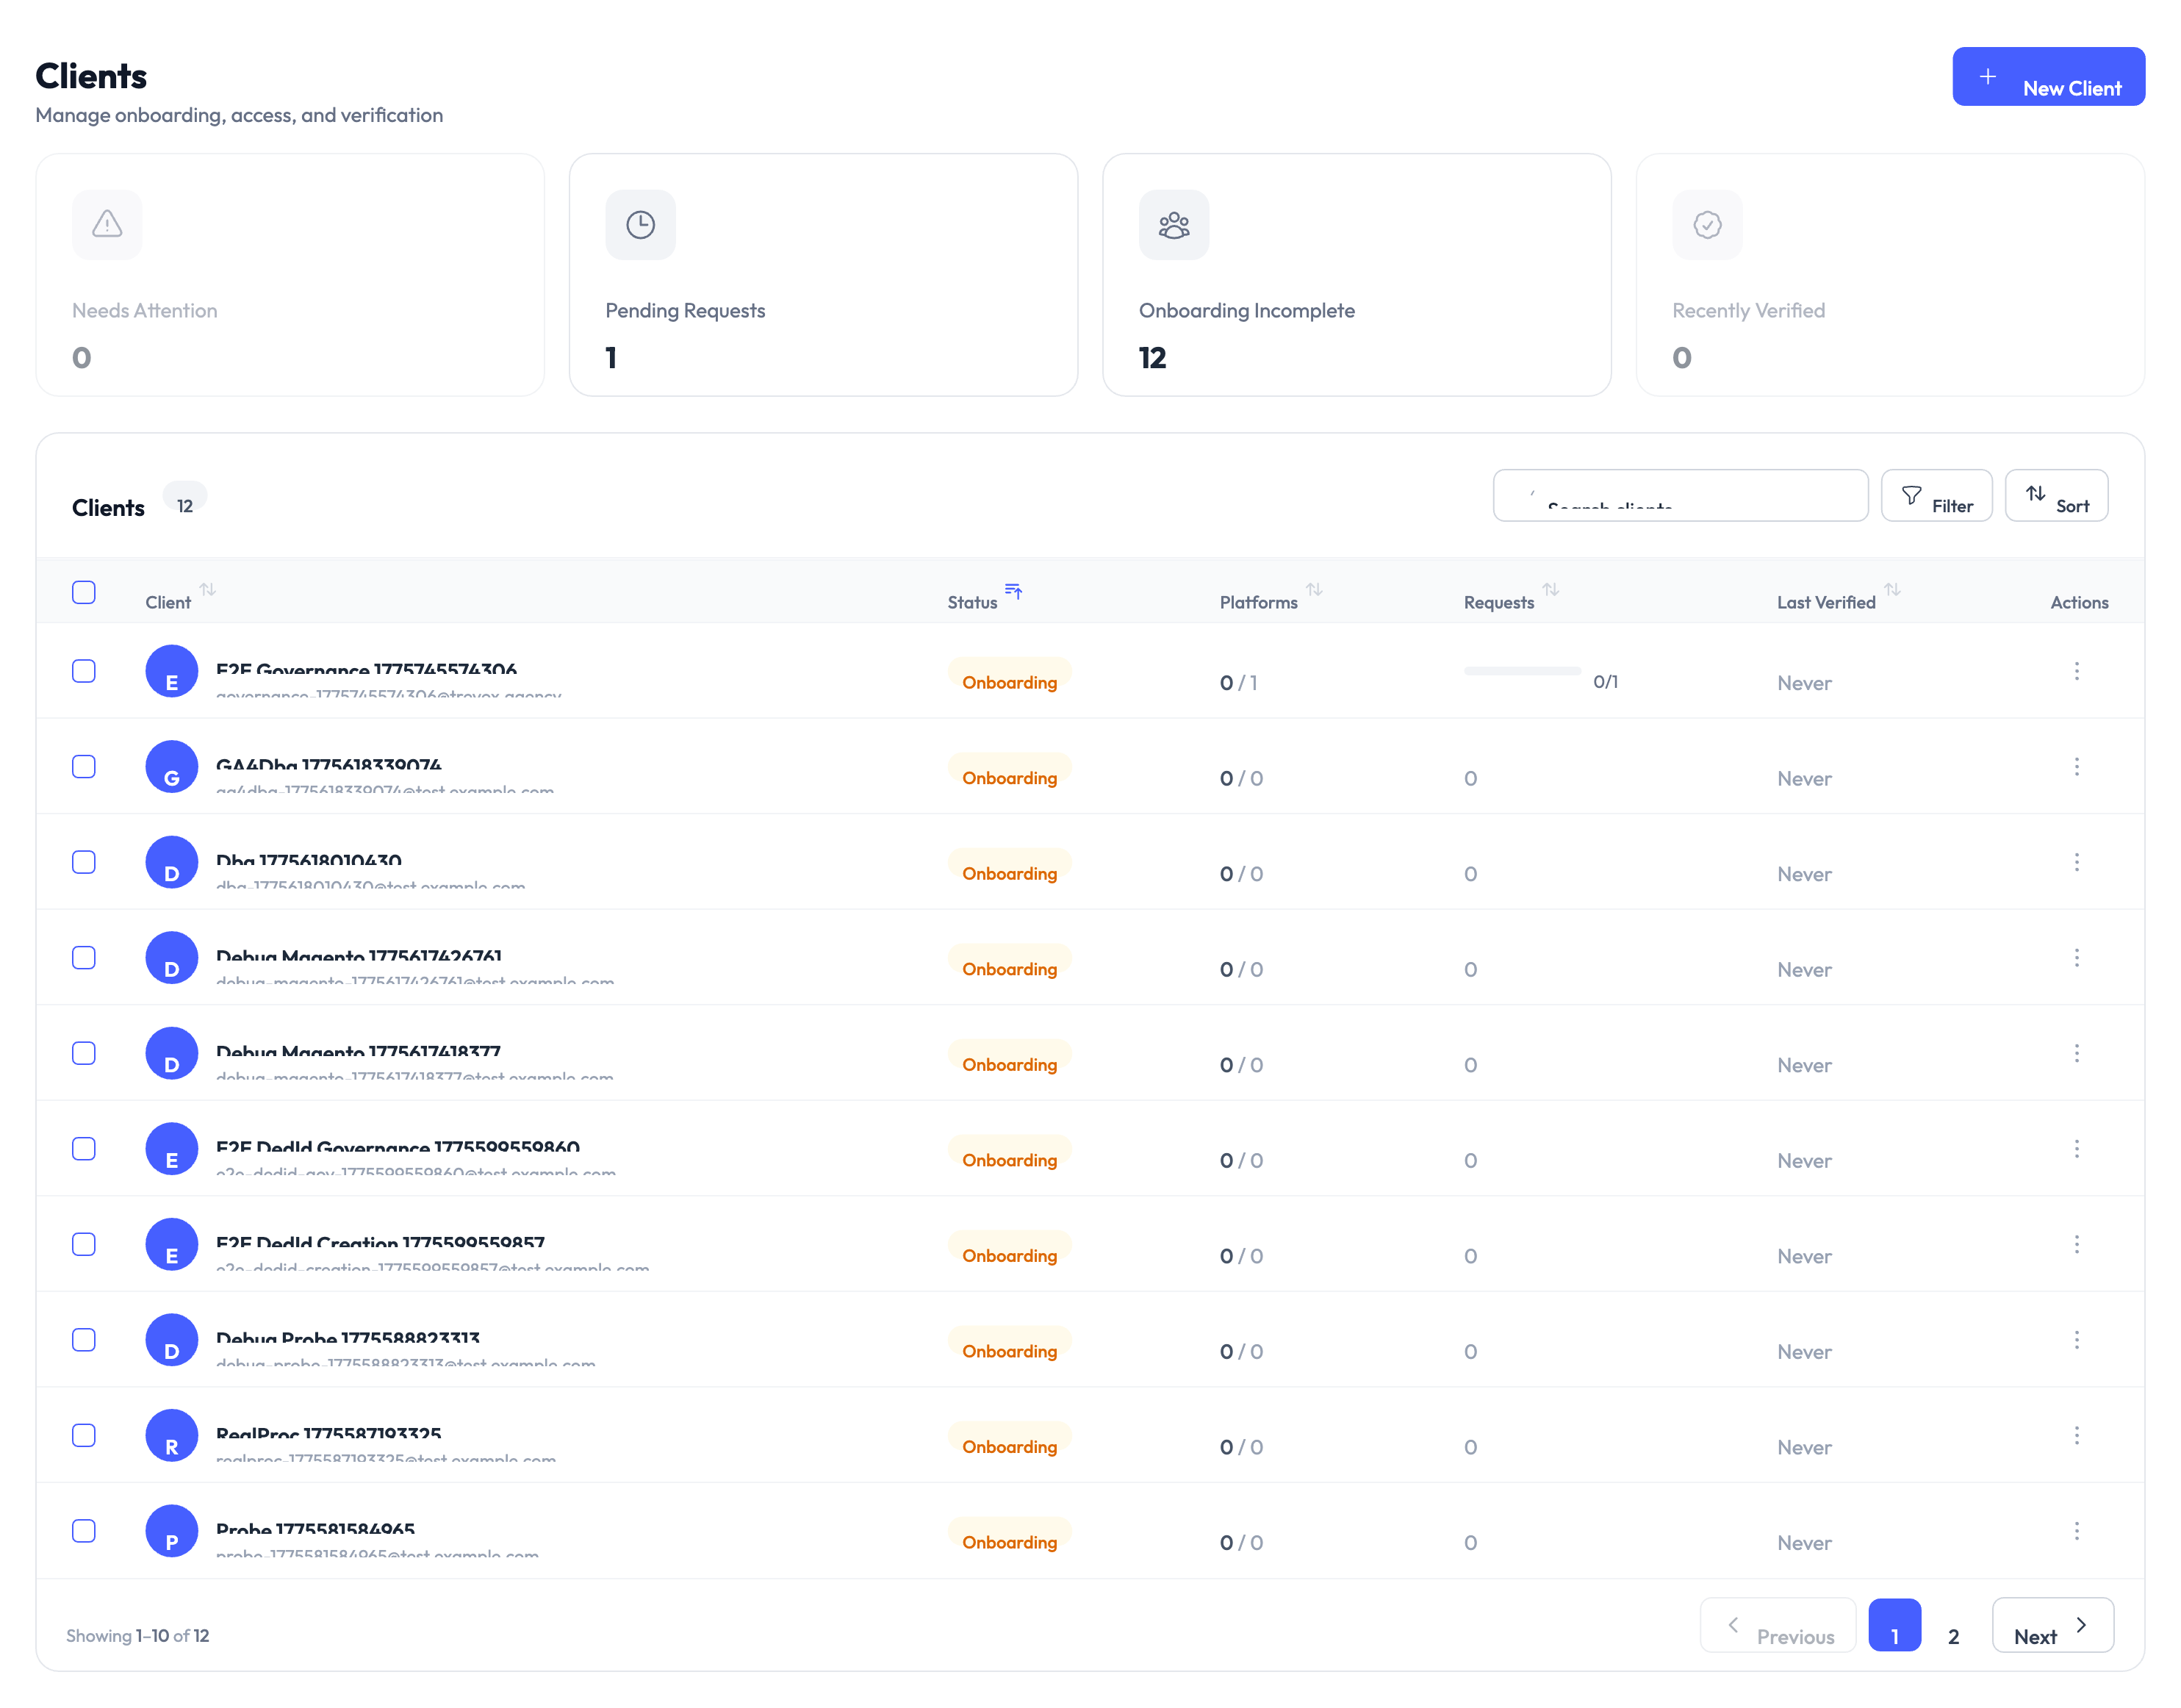This screenshot has width=2181, height=1708.
Task: Check the select-all checkbox in table header
Action: click(x=84, y=592)
